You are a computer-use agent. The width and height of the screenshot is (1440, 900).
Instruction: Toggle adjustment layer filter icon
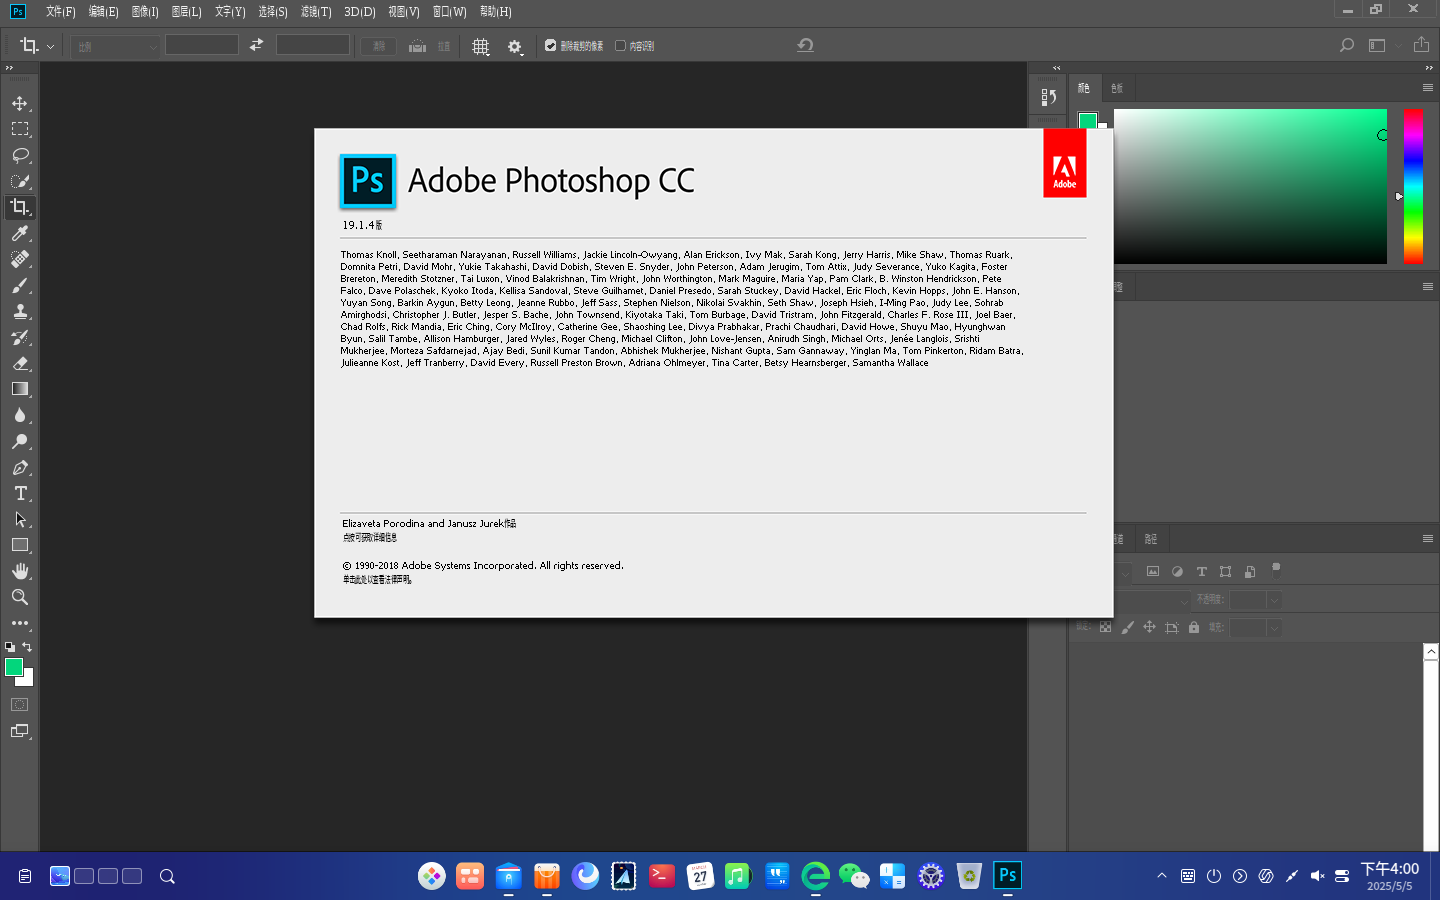(x=1177, y=571)
